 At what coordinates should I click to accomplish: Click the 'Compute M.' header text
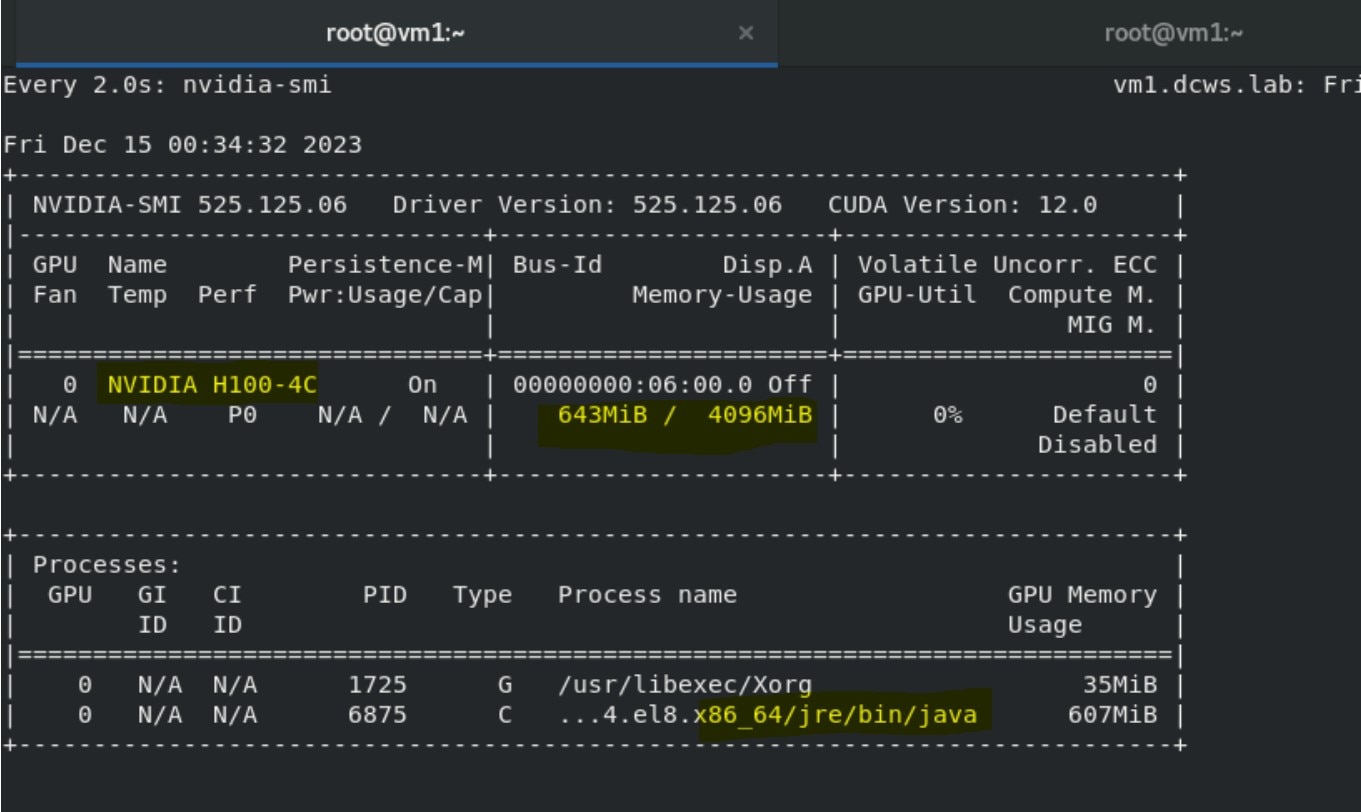click(1082, 295)
